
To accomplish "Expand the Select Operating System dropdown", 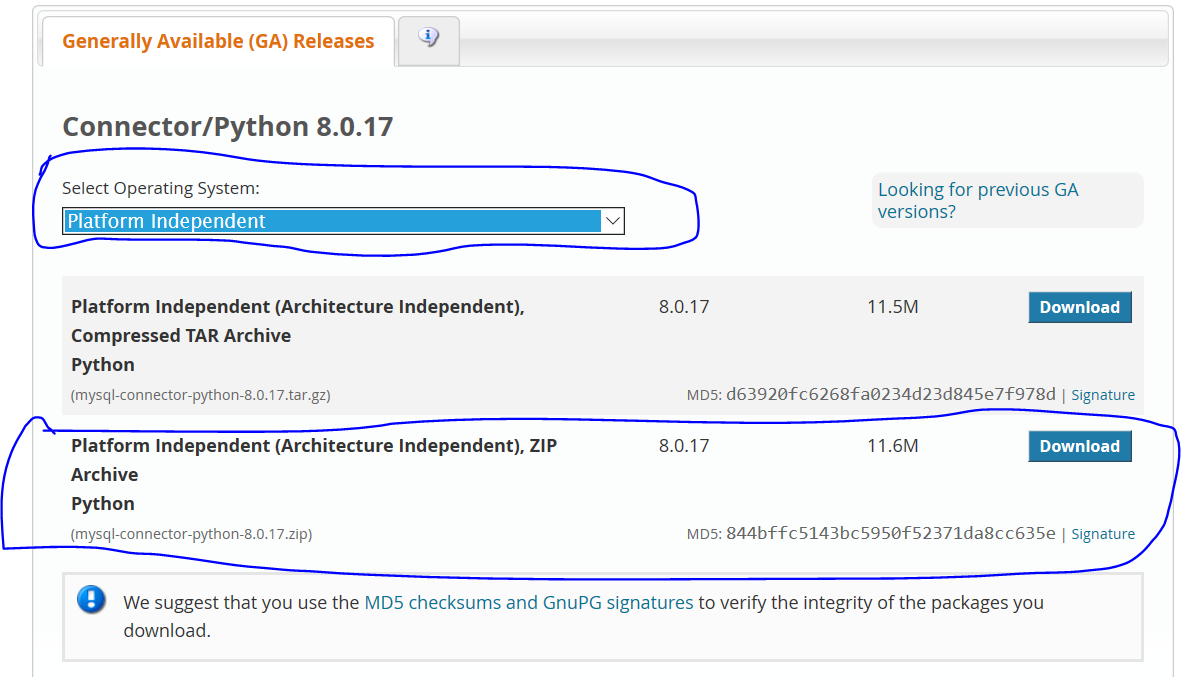I will 343,221.
